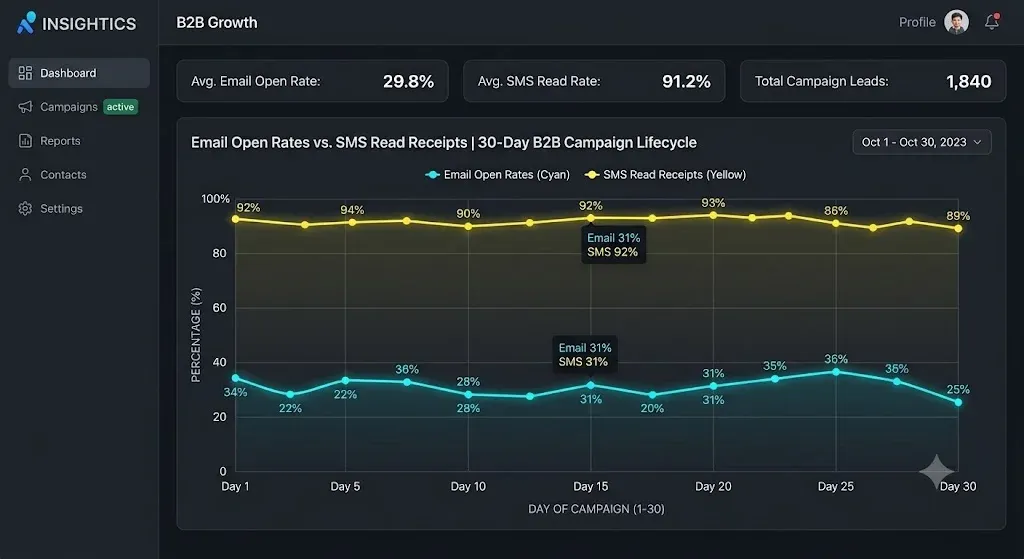
Task: Click the chart title text
Action: (443, 142)
